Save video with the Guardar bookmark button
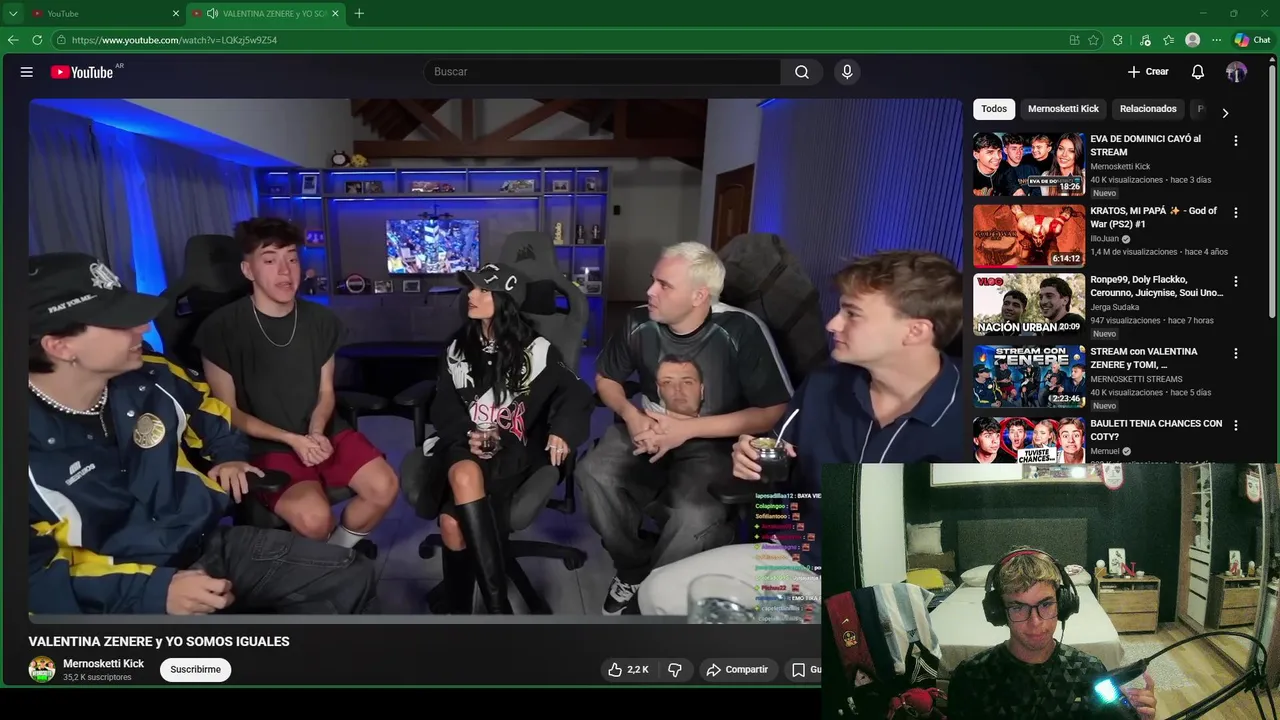The width and height of the screenshot is (1280, 720). click(x=803, y=670)
